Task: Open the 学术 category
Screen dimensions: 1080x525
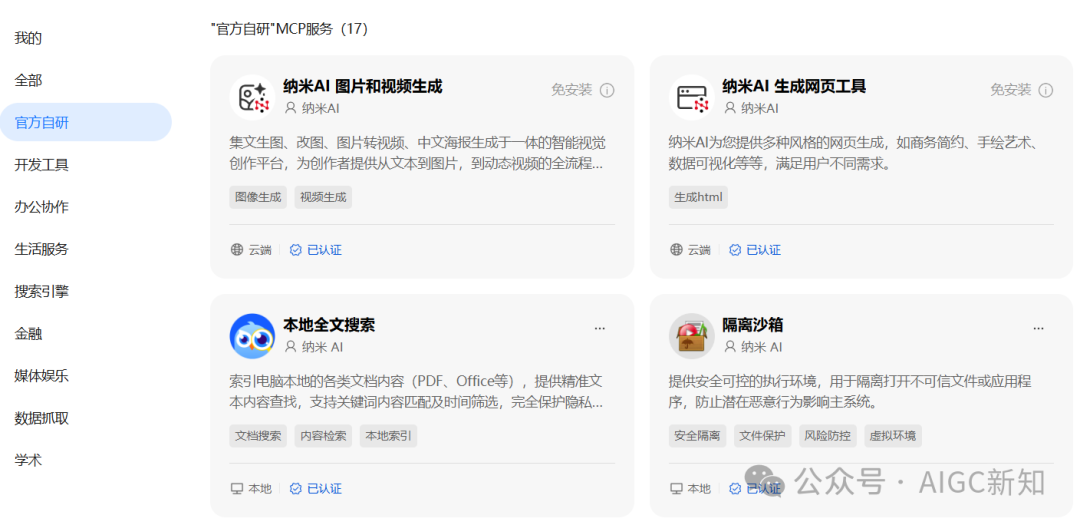Action: pyautogui.click(x=28, y=460)
